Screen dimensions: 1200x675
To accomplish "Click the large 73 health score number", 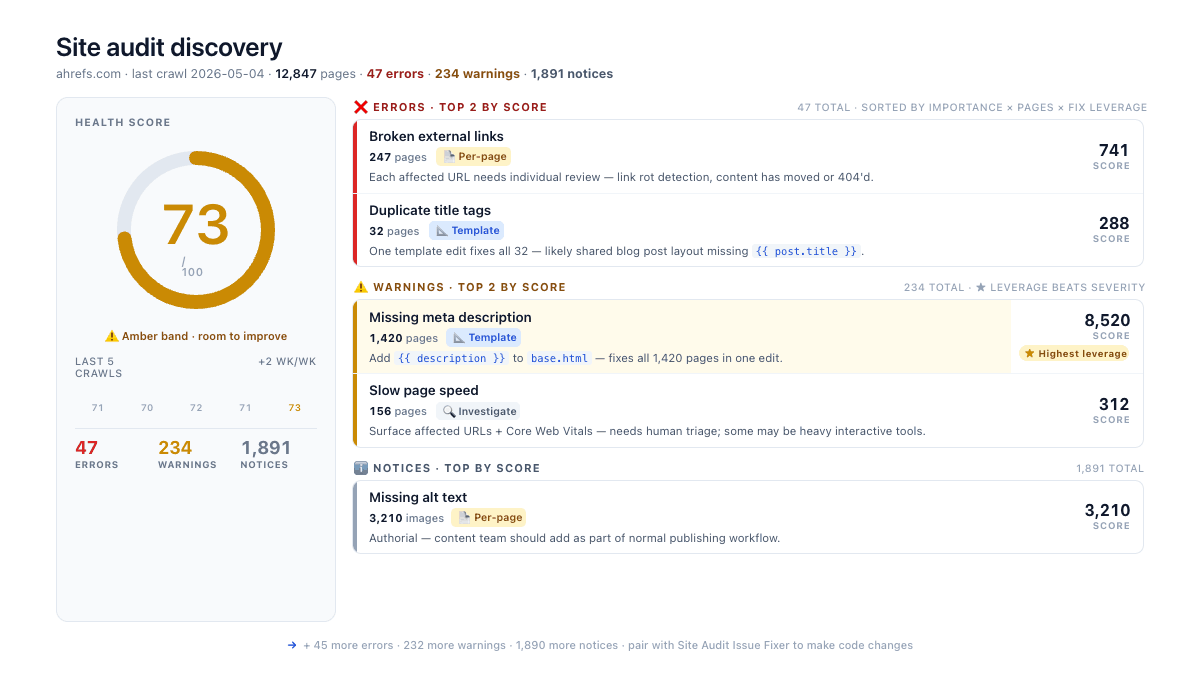I will coord(196,224).
